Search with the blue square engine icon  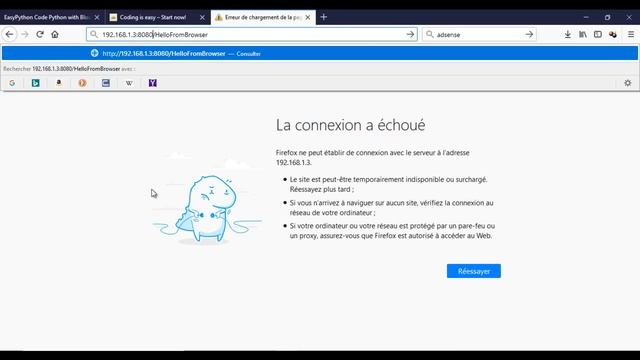click(106, 83)
